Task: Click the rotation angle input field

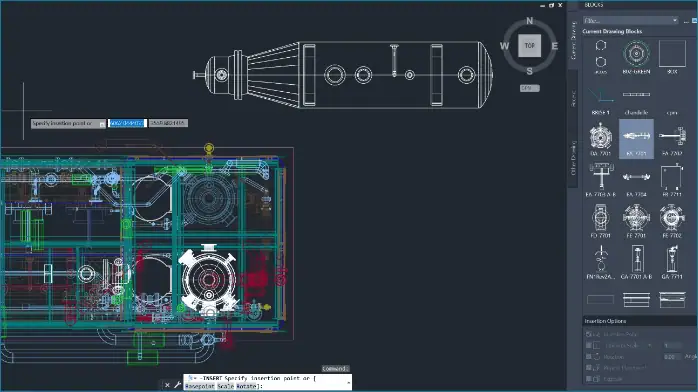Action: (672, 357)
